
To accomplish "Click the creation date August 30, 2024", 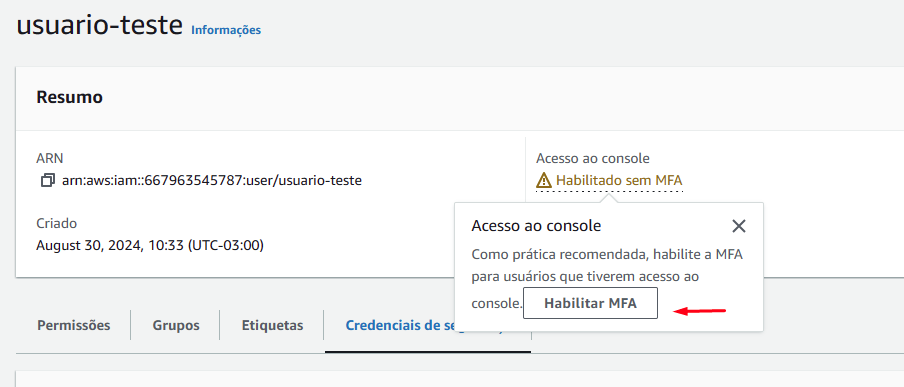I will 150,246.
